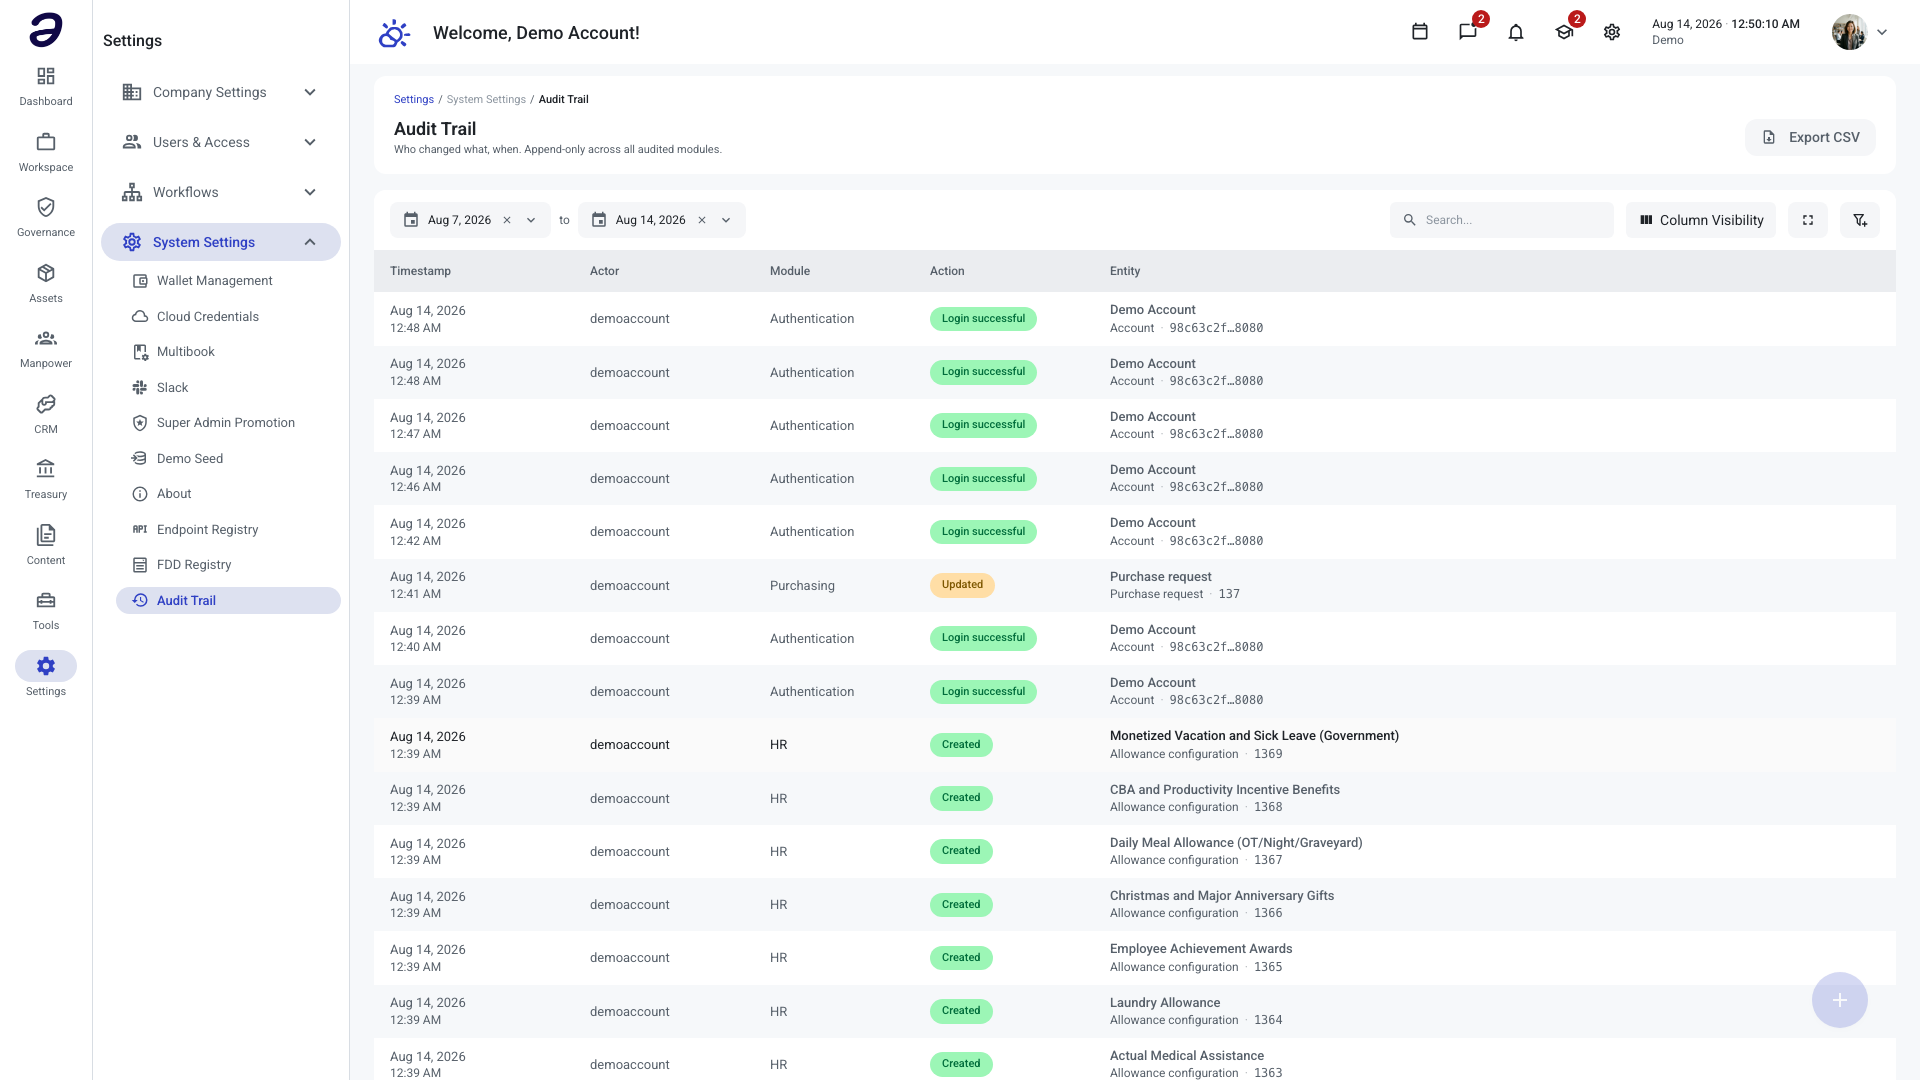Go to the Workspace module
The width and height of the screenshot is (1920, 1080).
(x=46, y=153)
